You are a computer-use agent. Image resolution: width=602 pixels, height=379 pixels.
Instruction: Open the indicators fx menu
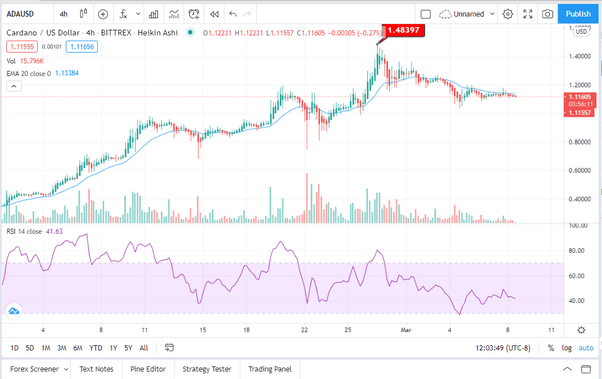click(x=123, y=14)
